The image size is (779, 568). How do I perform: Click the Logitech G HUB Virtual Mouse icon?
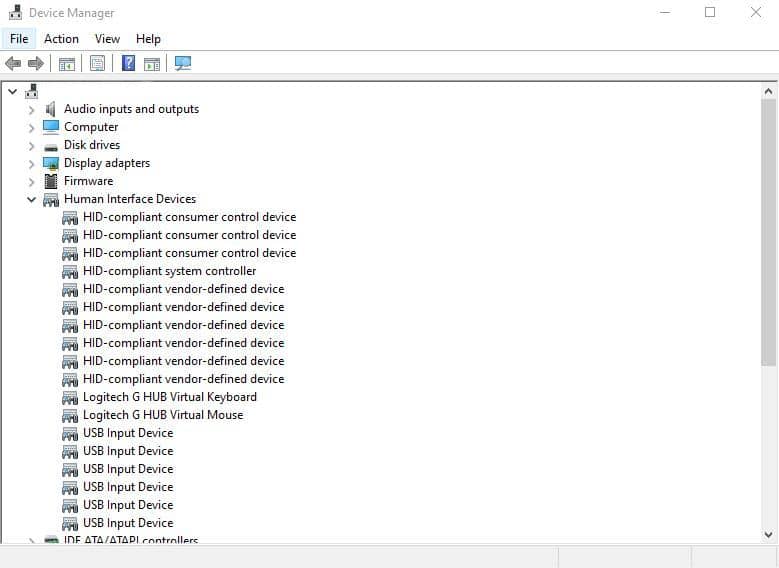70,416
